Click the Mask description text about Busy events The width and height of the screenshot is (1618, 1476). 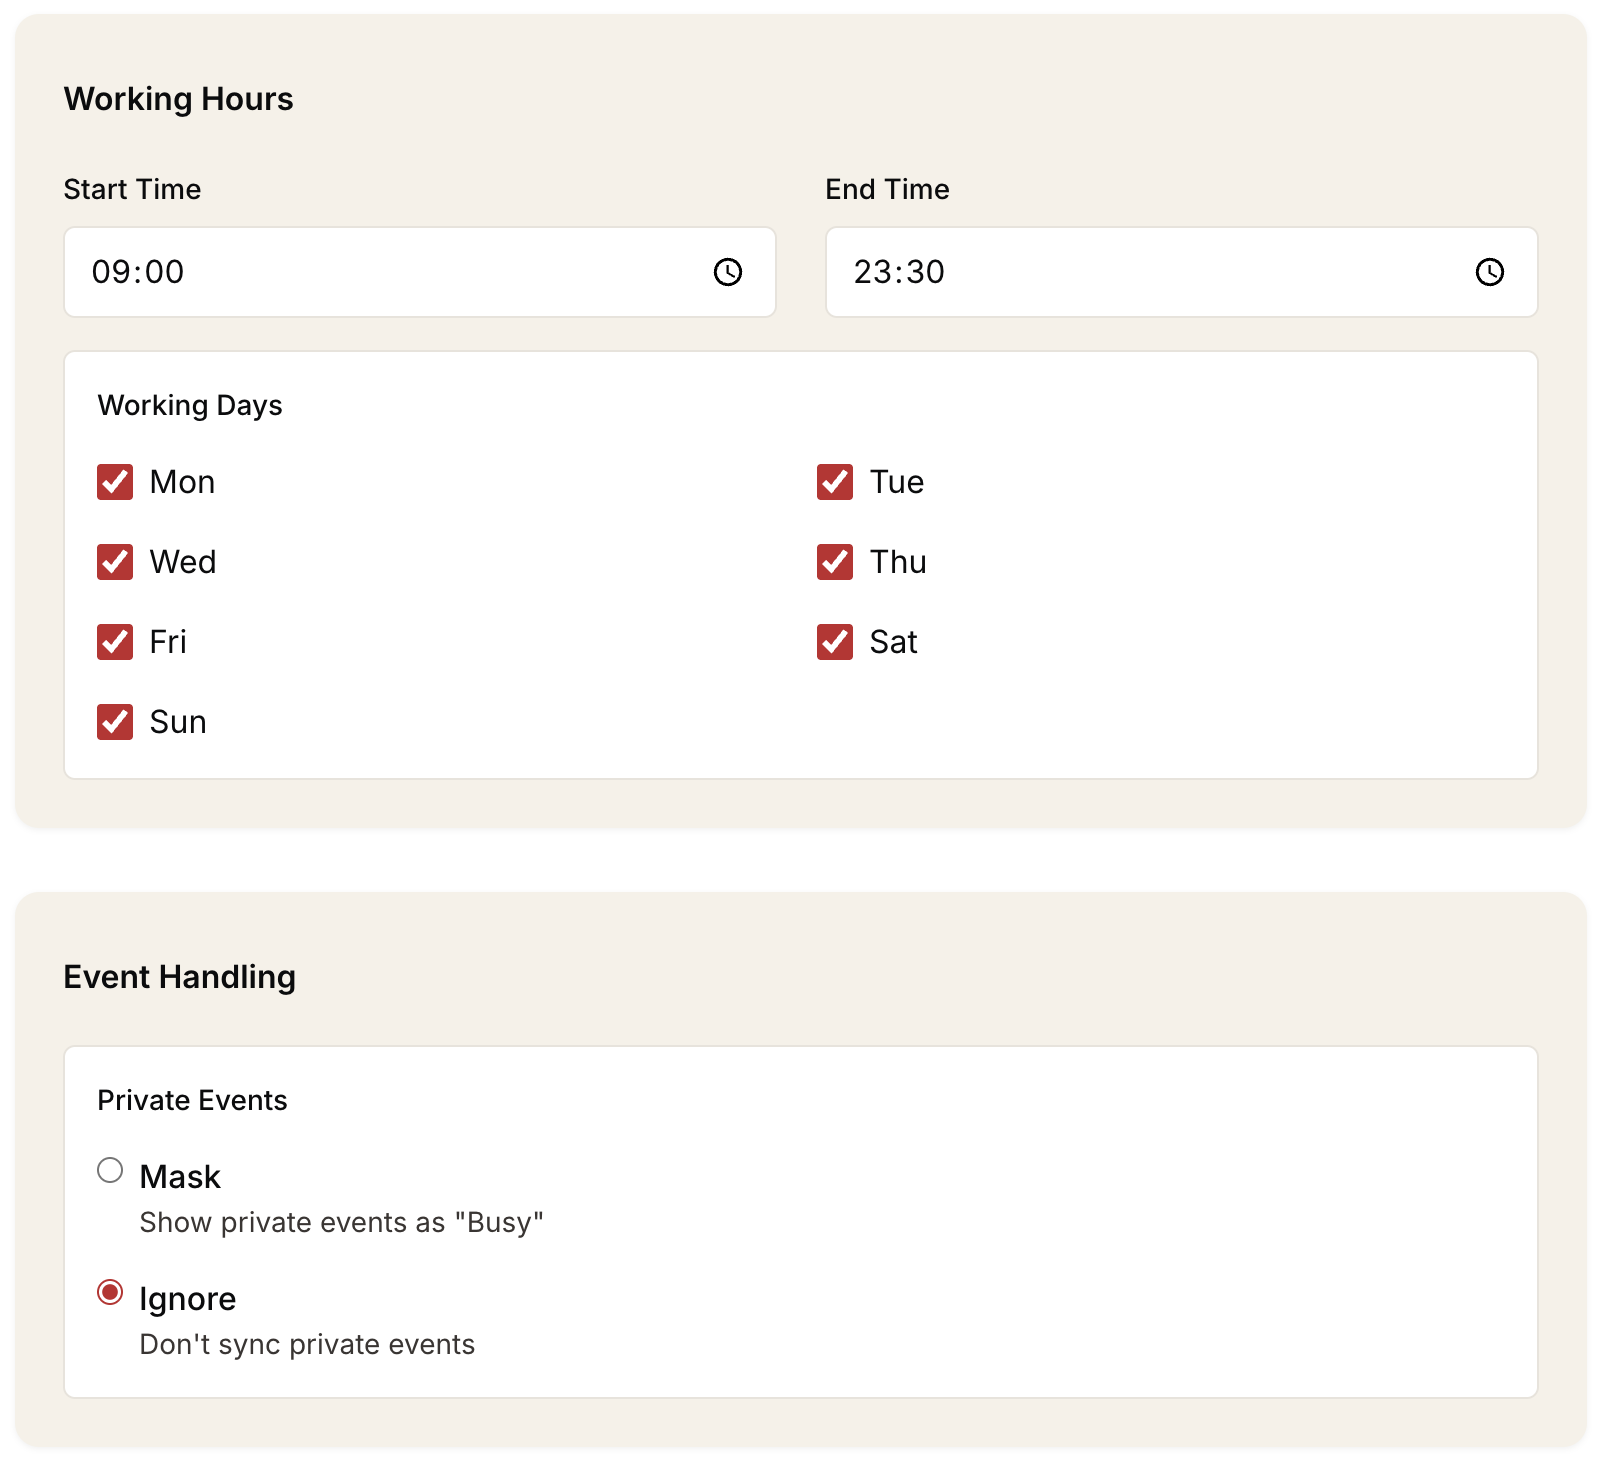[x=341, y=1221]
